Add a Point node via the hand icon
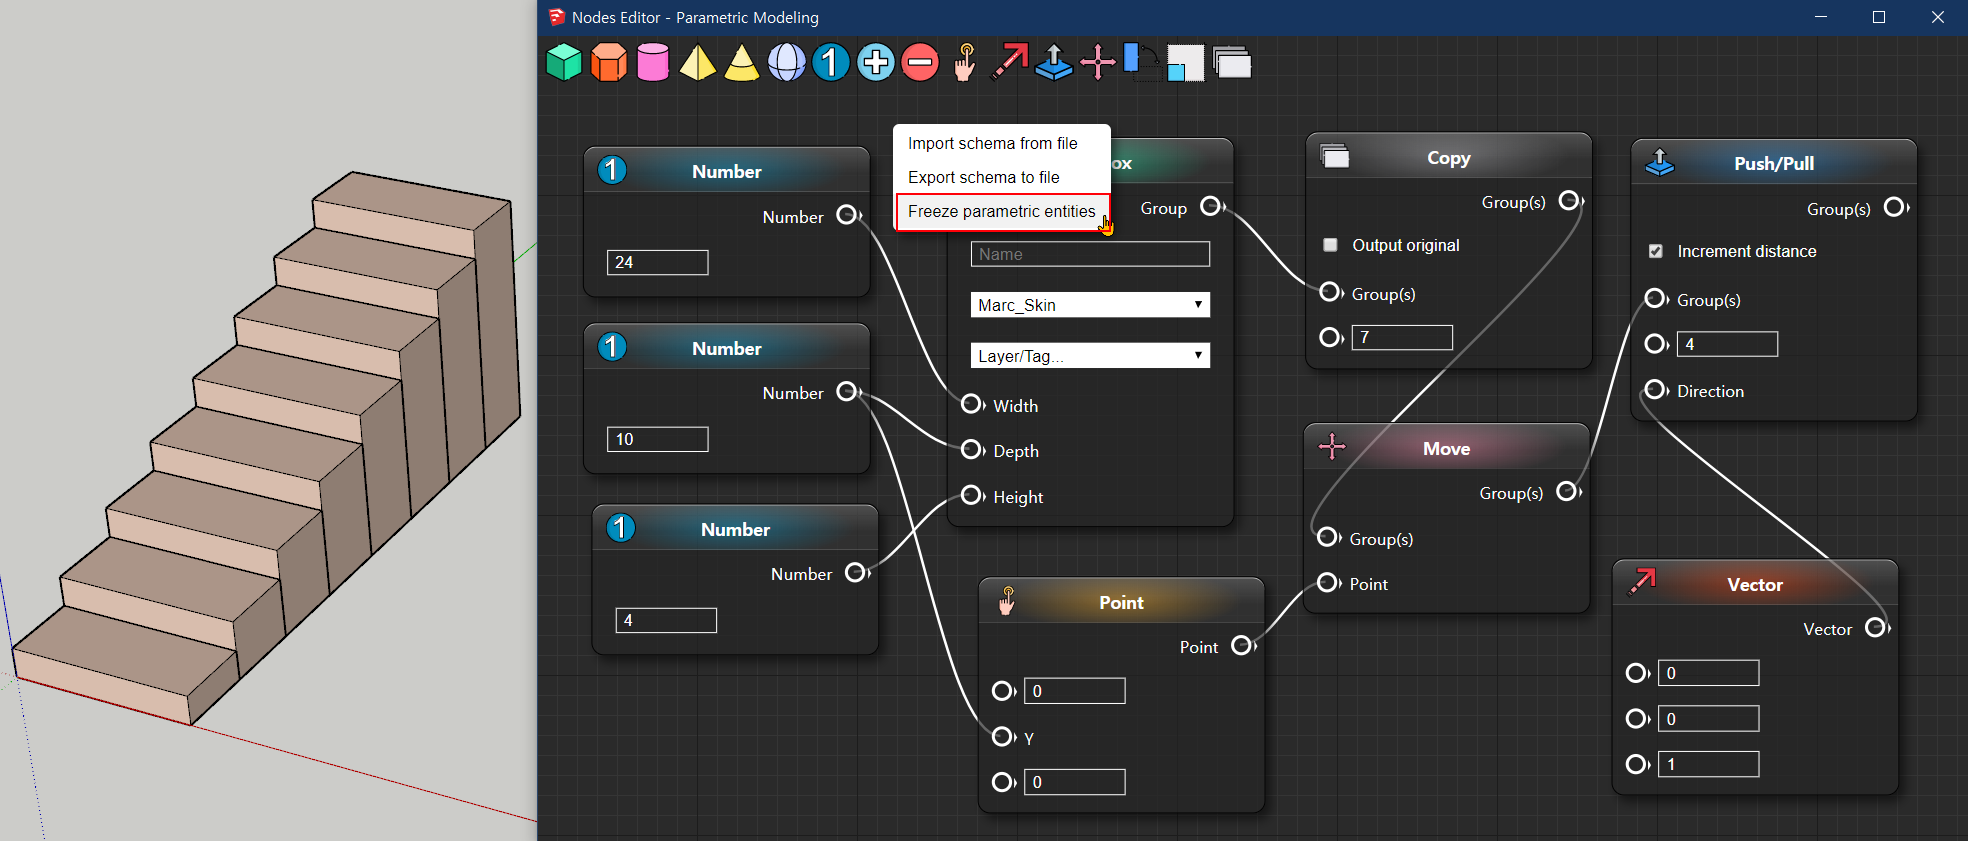1968x841 pixels. click(x=964, y=62)
